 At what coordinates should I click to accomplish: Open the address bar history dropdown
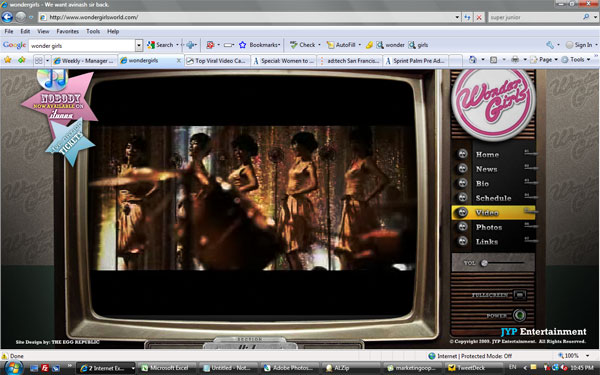(x=457, y=17)
